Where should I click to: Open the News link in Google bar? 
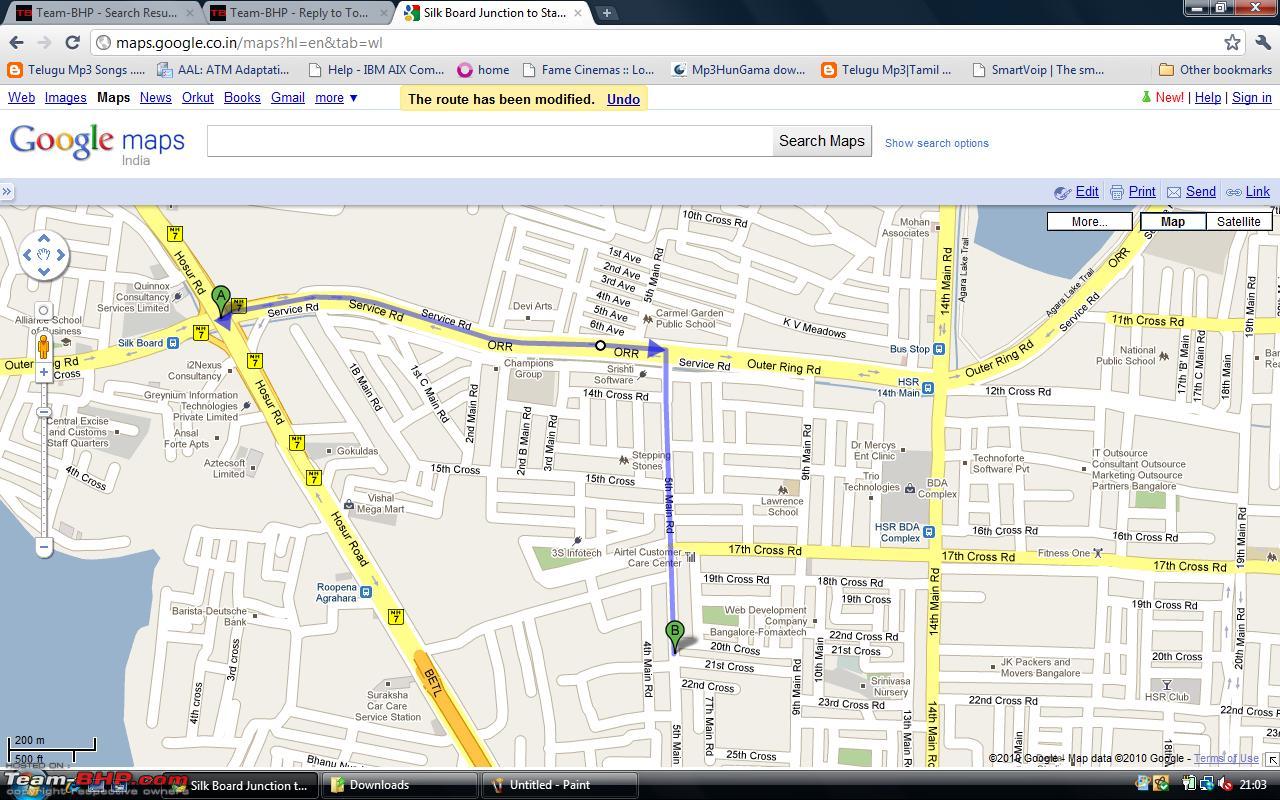pos(155,97)
